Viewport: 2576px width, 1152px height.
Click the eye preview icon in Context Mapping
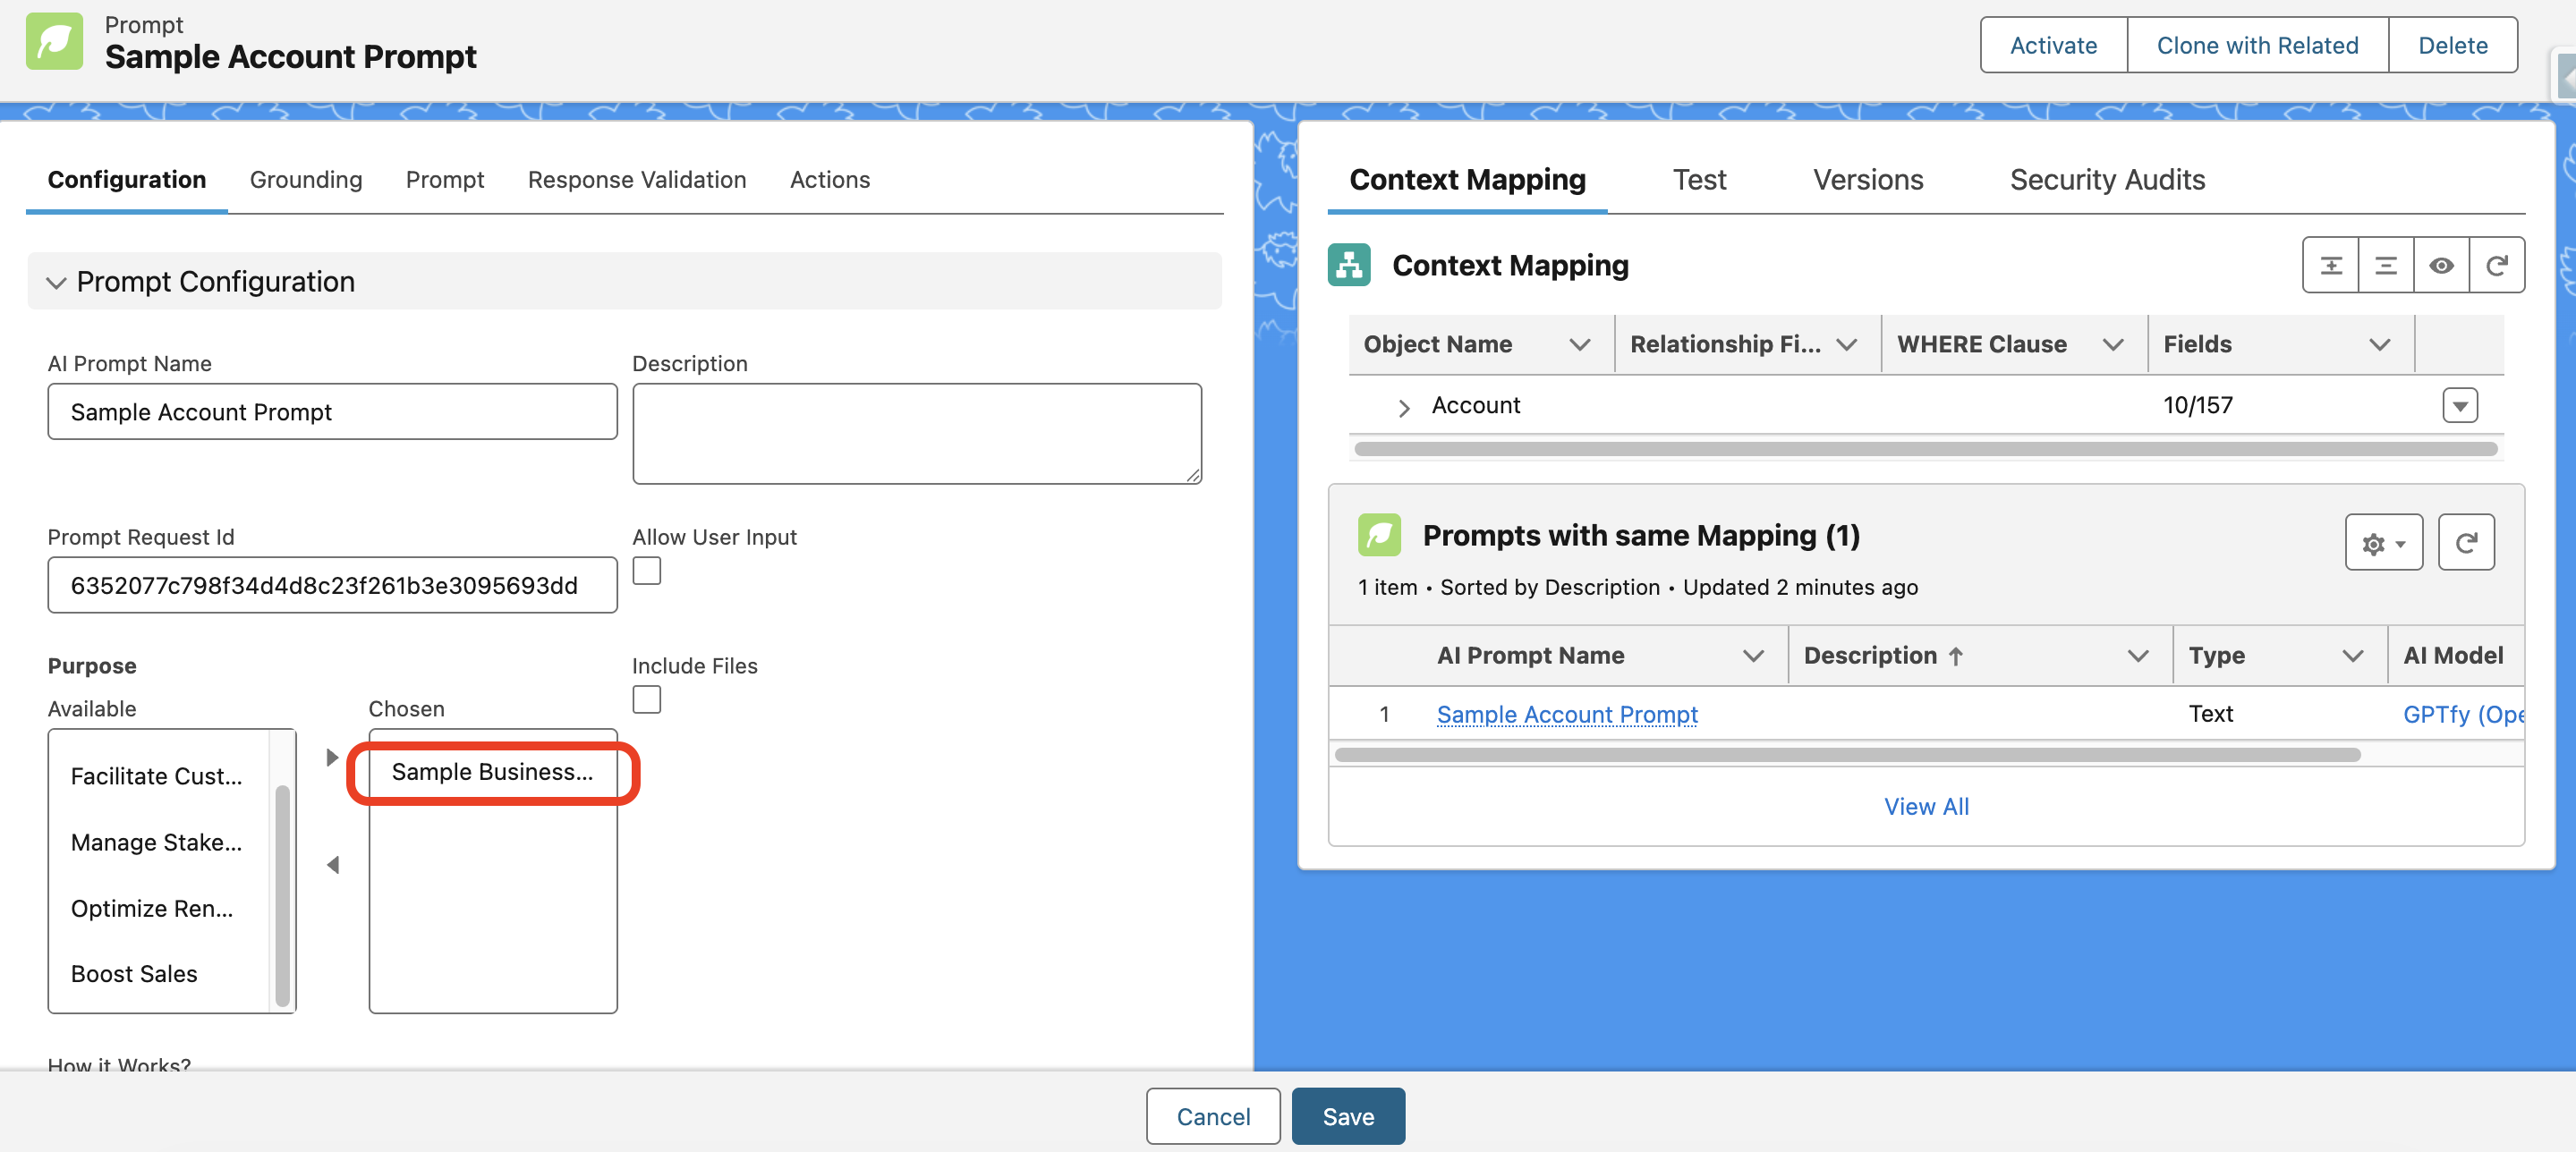tap(2441, 265)
